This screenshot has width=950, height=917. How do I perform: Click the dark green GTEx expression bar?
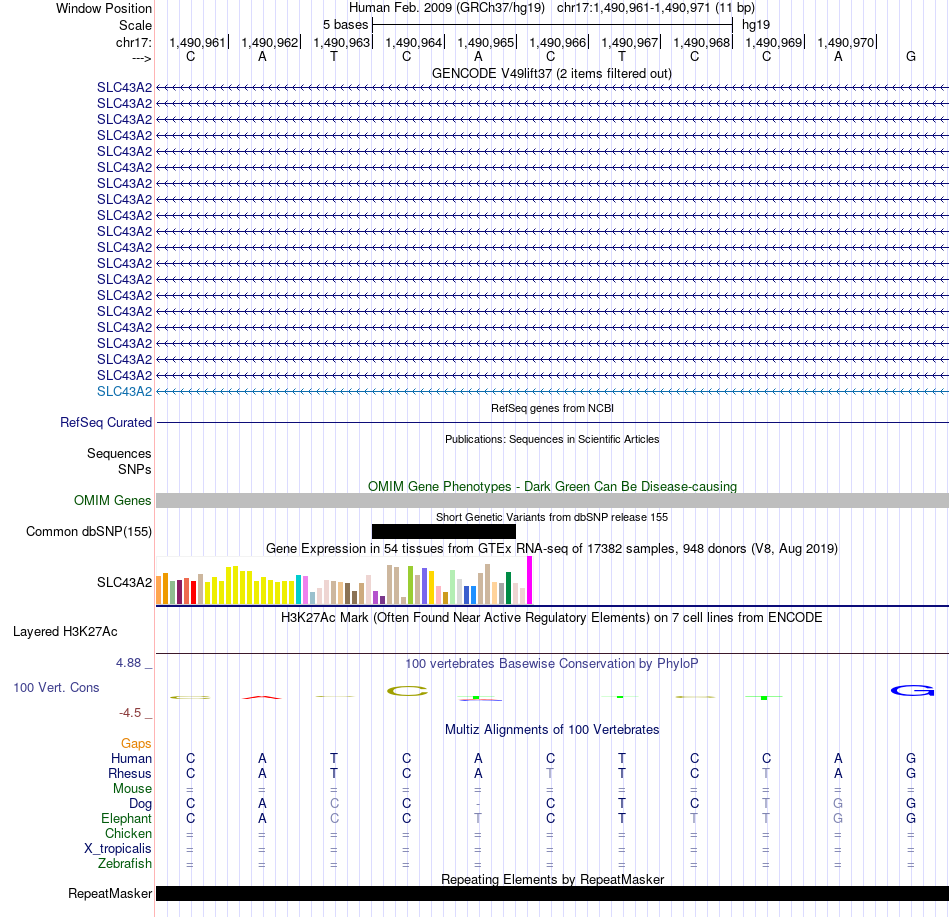508,588
